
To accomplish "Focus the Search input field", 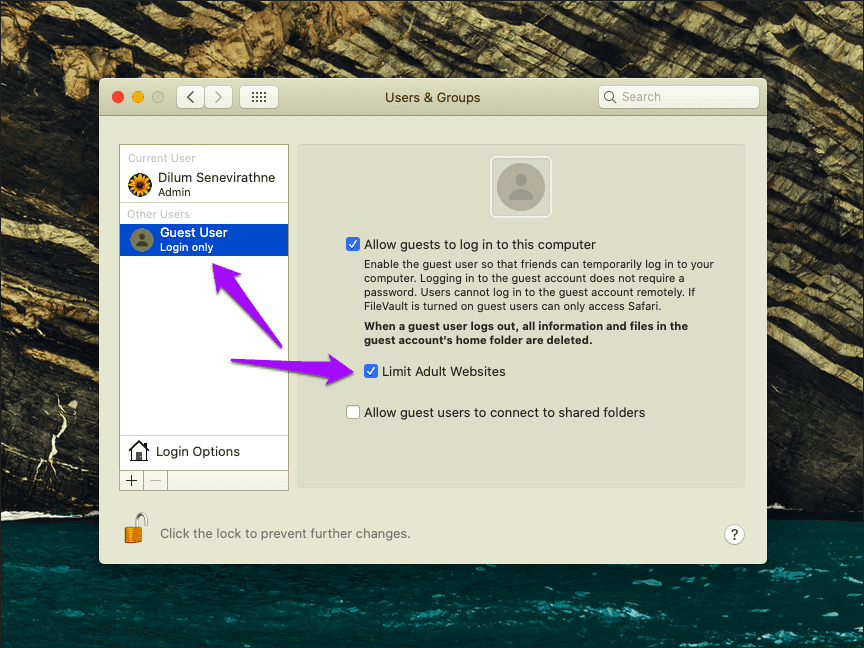I will tap(678, 97).
